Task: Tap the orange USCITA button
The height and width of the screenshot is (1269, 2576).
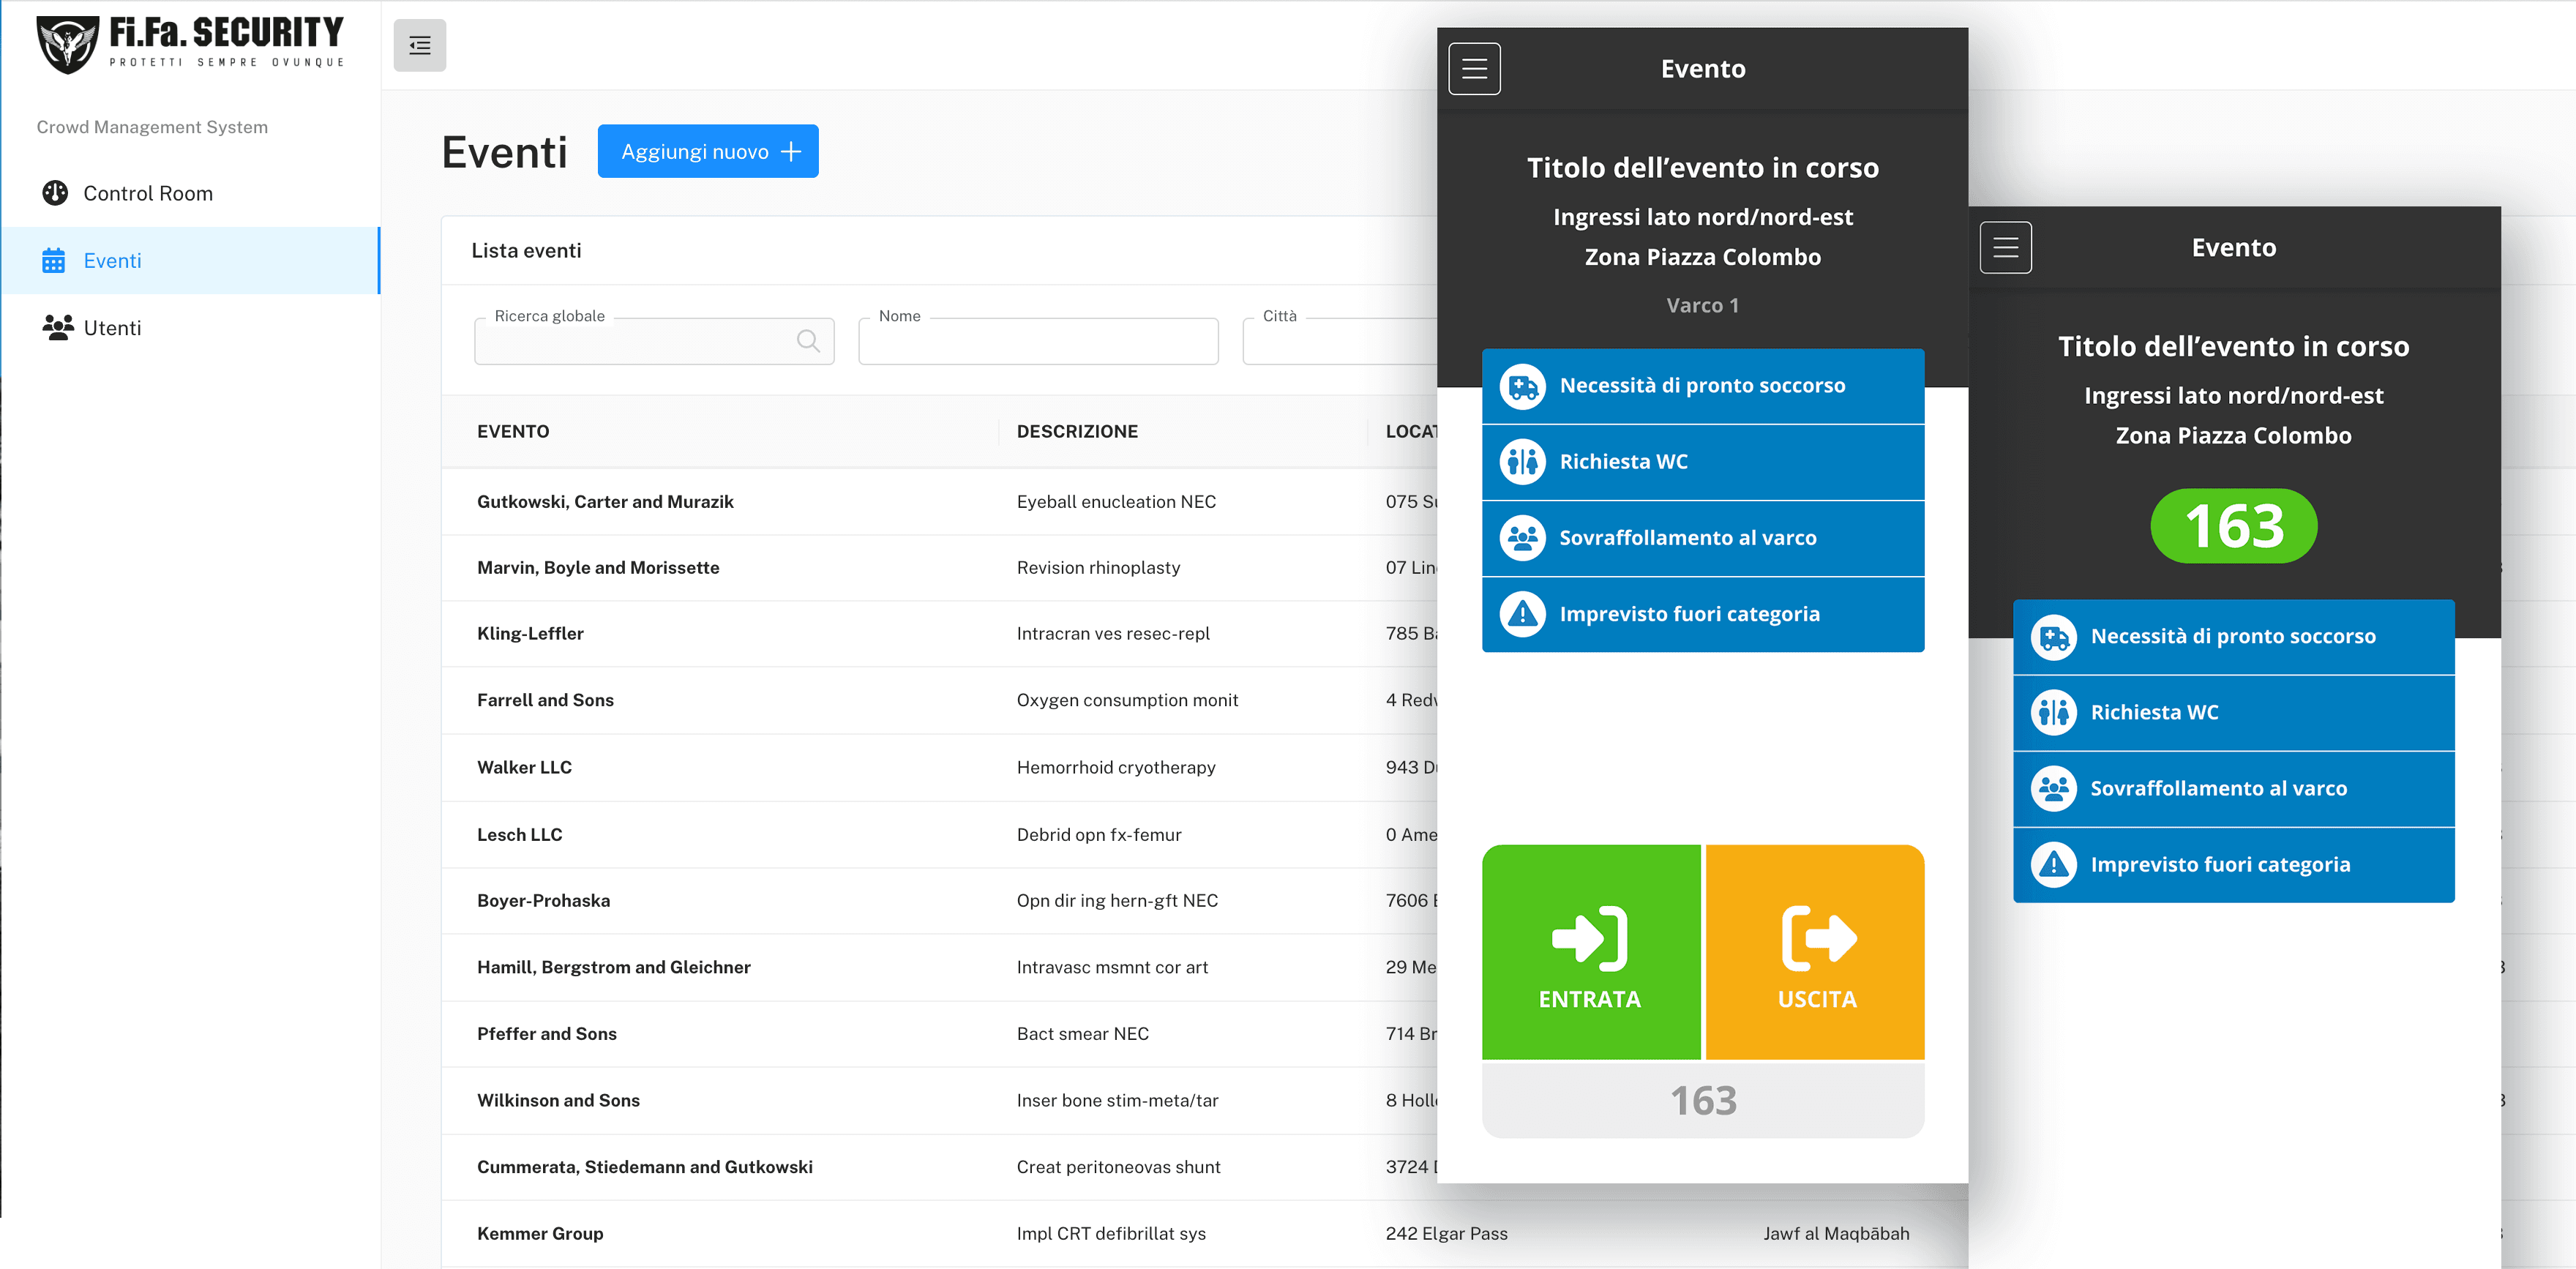Action: click(1815, 953)
